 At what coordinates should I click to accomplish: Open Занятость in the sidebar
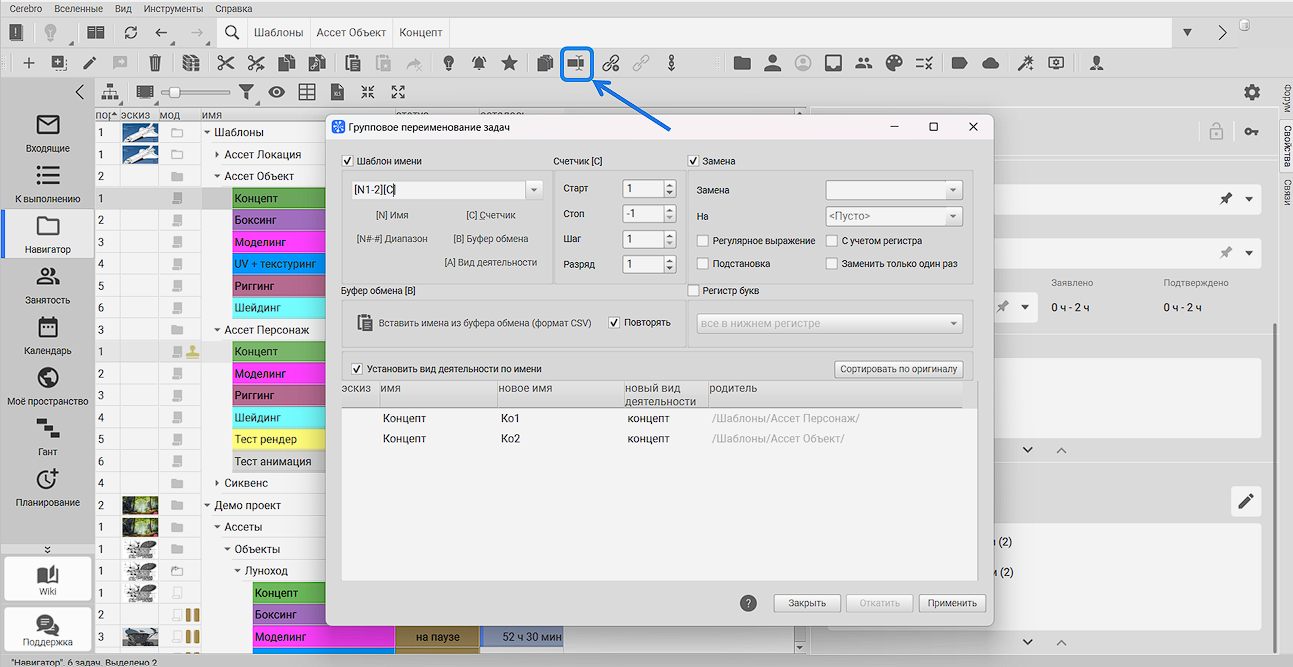pyautogui.click(x=48, y=286)
